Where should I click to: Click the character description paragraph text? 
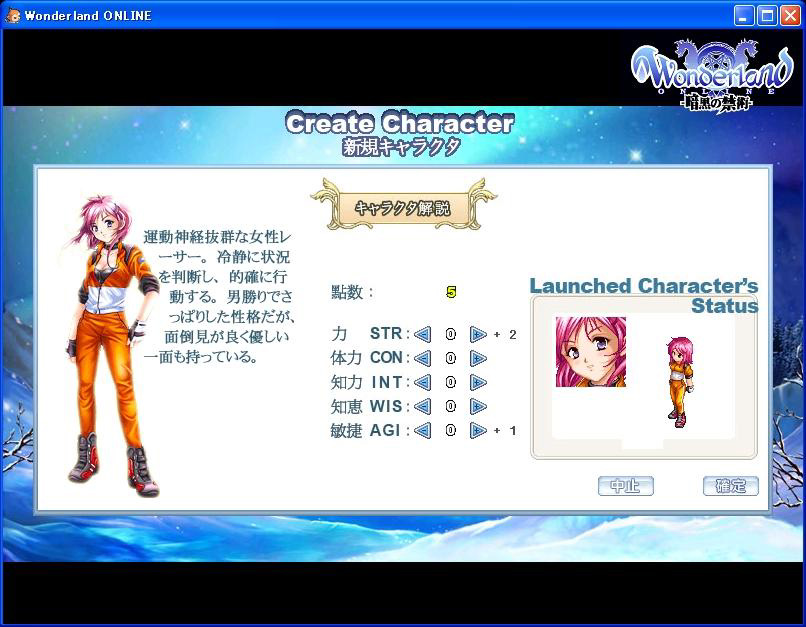click(x=219, y=297)
